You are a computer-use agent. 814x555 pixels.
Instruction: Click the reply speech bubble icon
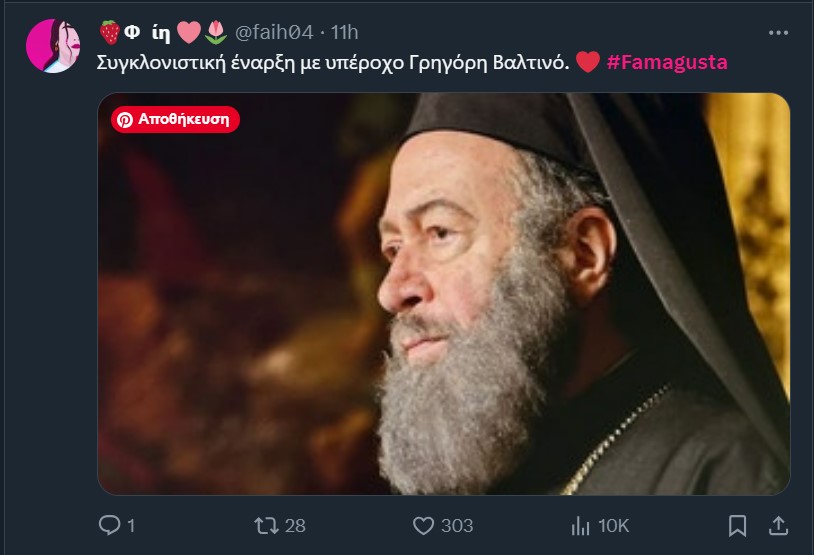pyautogui.click(x=110, y=525)
